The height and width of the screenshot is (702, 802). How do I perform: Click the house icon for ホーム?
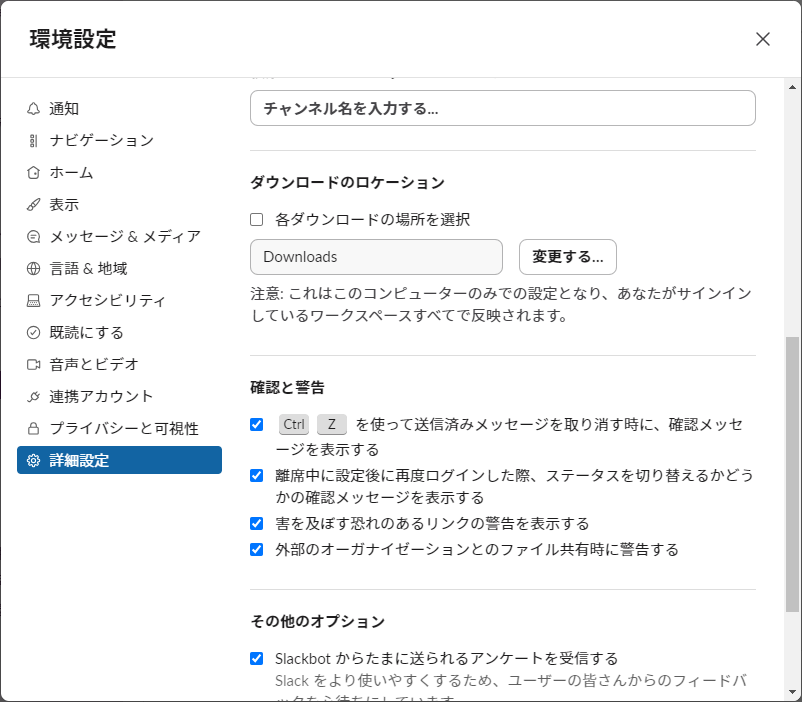coord(33,172)
